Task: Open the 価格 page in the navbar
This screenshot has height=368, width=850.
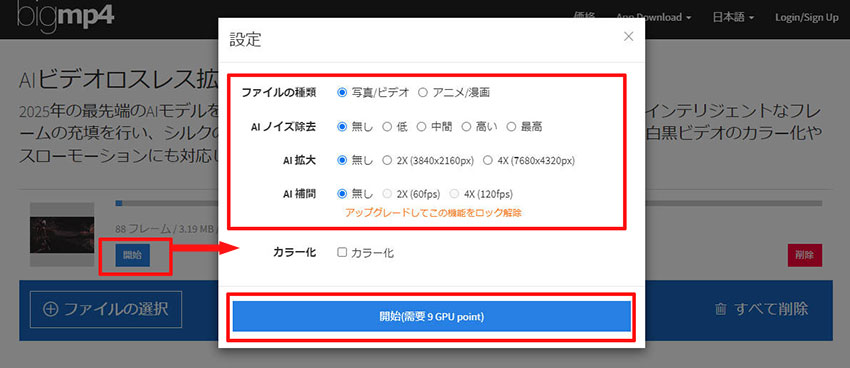Action: tap(585, 17)
